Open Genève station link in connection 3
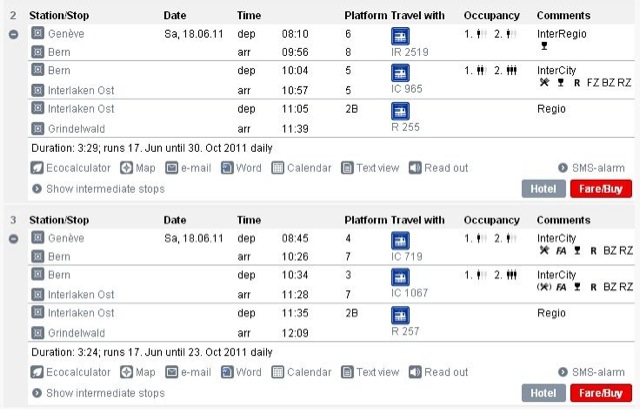Screen dimensions: 640x410 tap(66, 238)
